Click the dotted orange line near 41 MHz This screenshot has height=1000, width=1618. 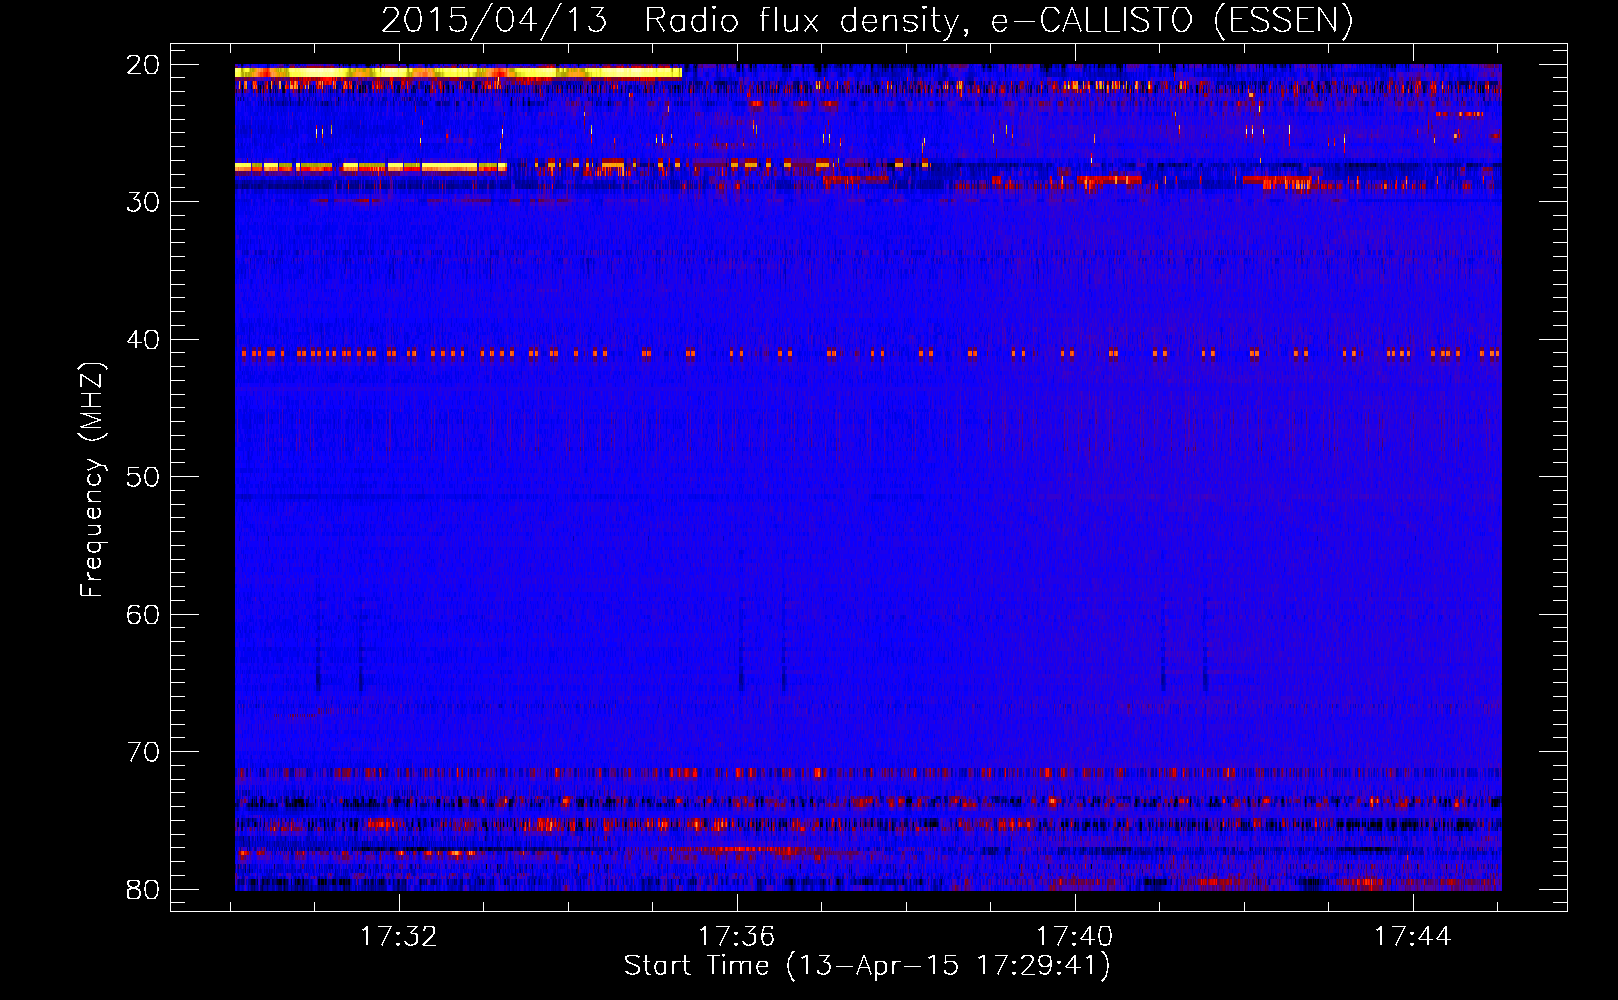click(x=868, y=353)
